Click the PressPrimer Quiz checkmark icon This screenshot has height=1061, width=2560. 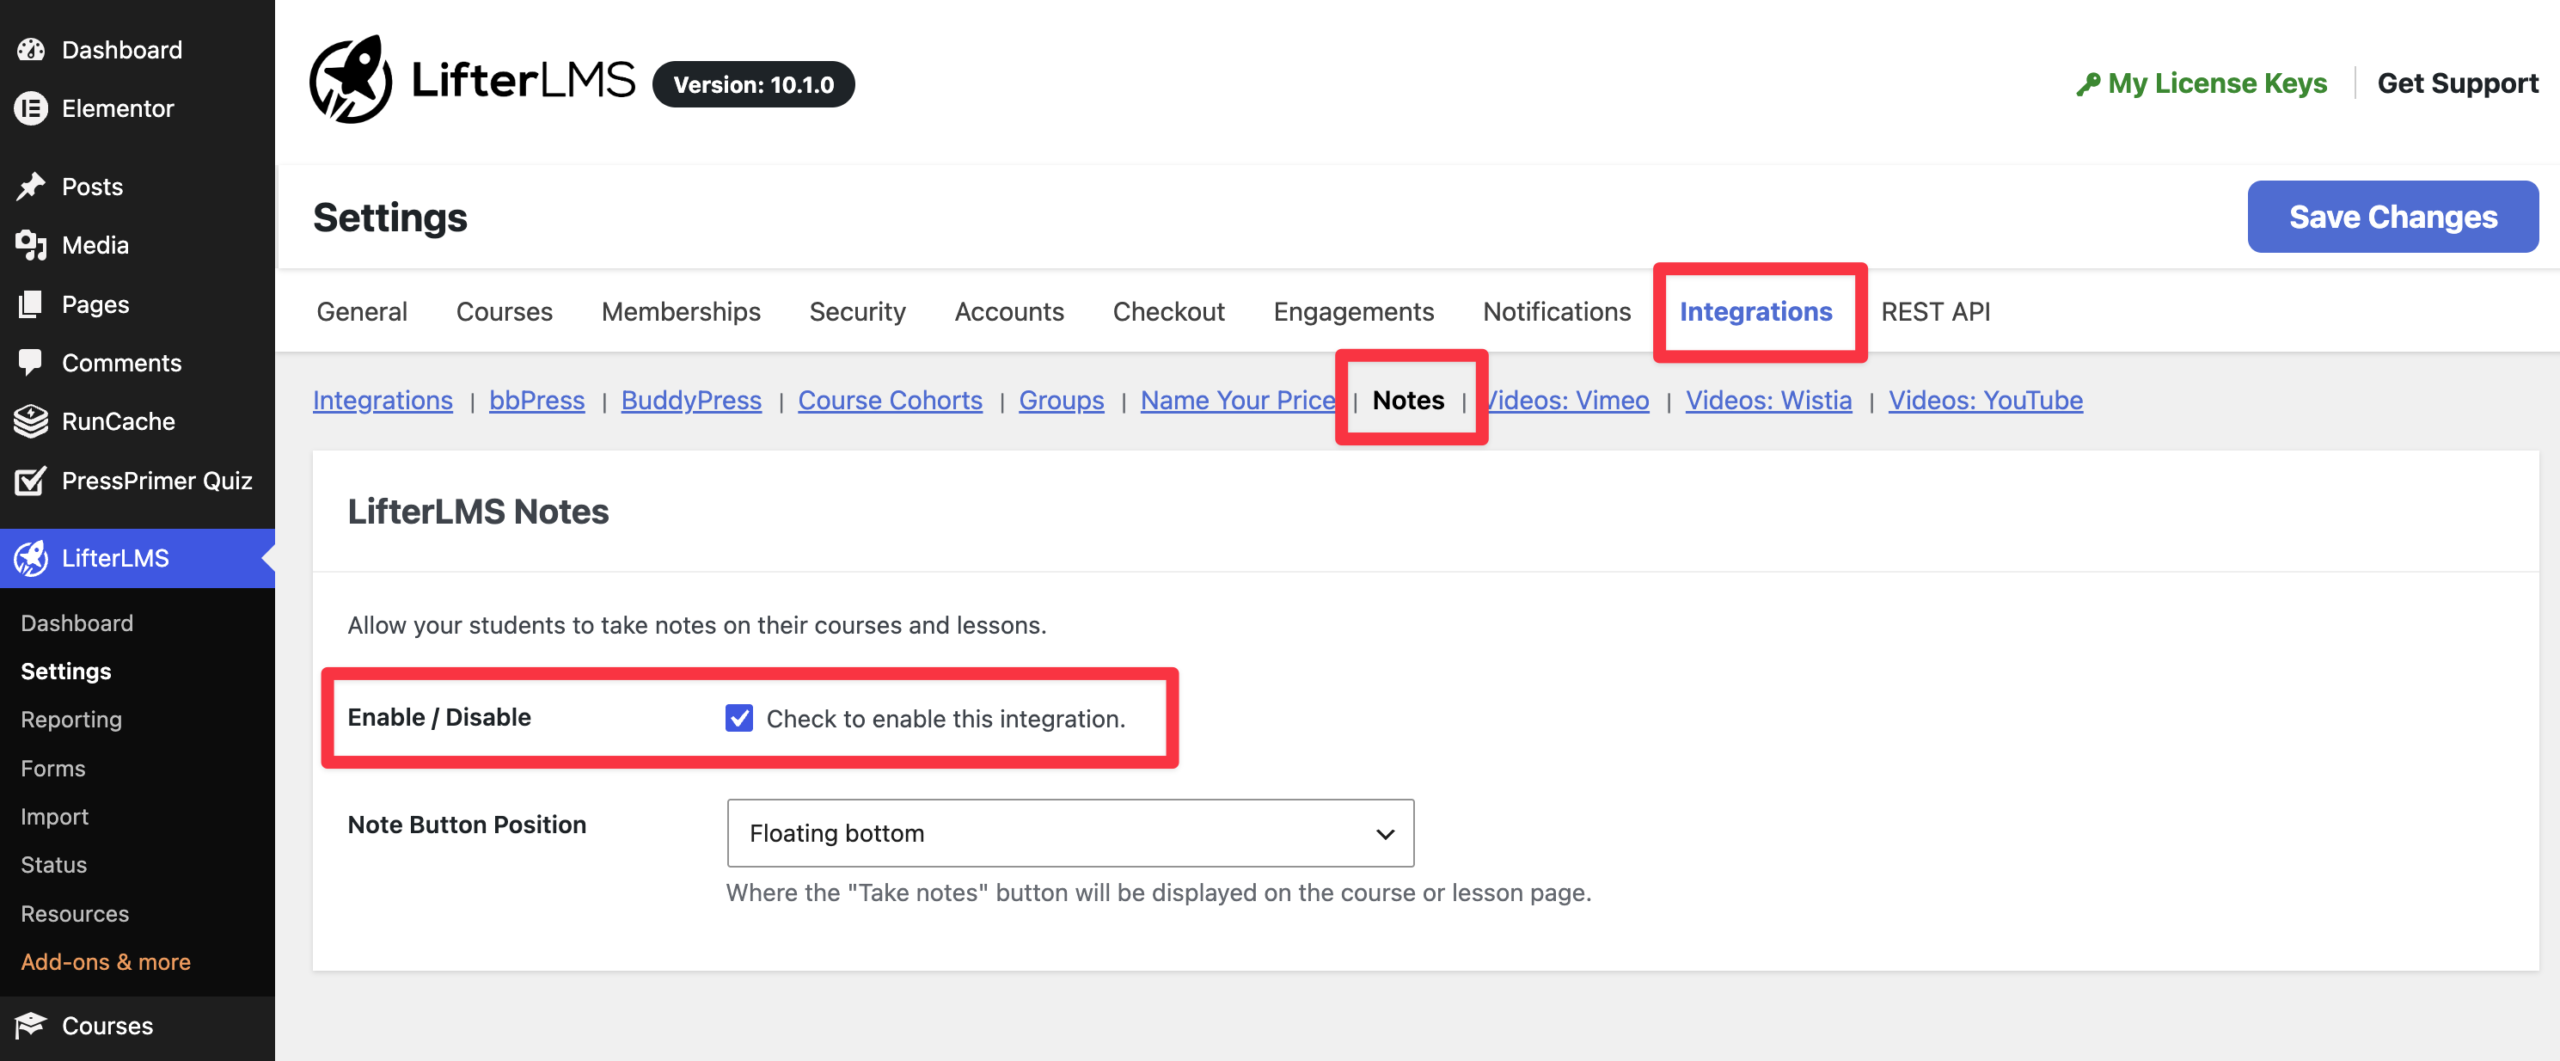point(31,480)
